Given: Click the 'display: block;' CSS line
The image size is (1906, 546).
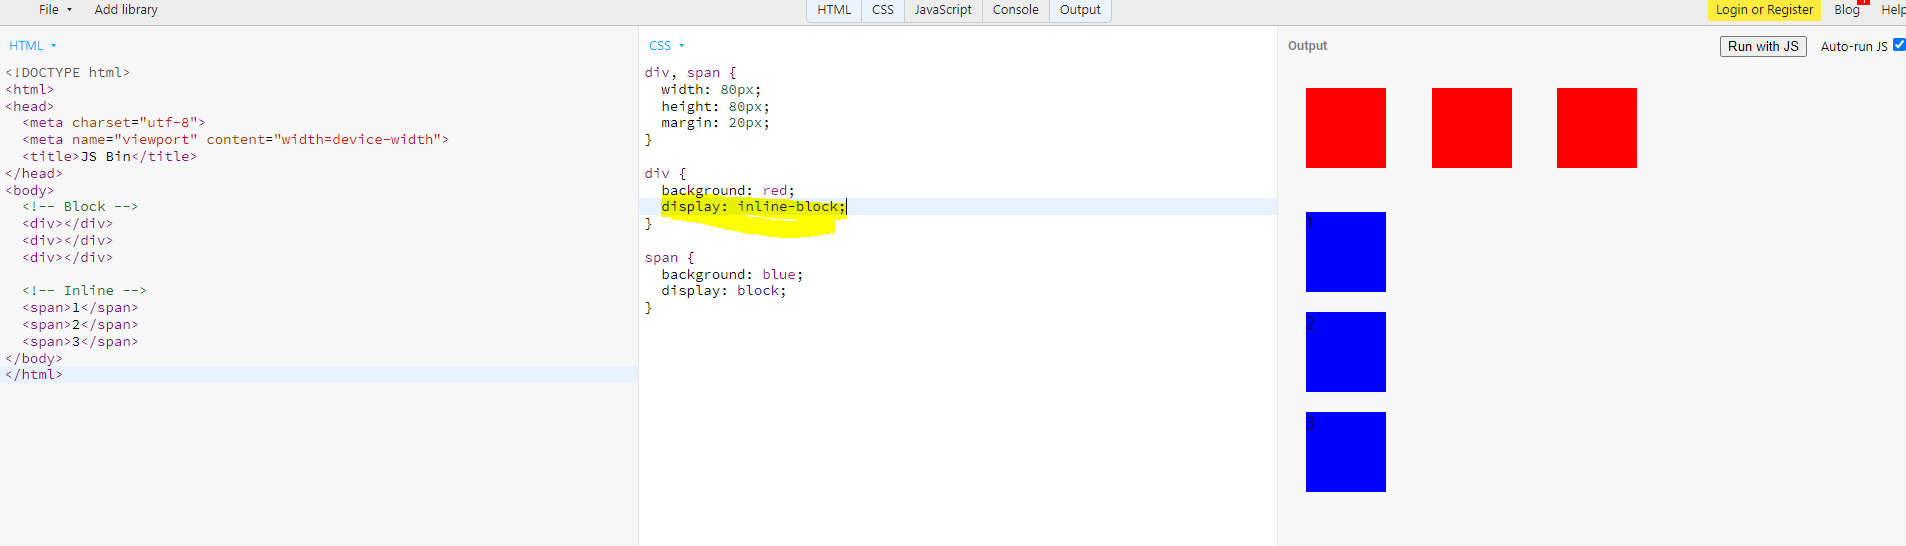Looking at the screenshot, I should [724, 291].
